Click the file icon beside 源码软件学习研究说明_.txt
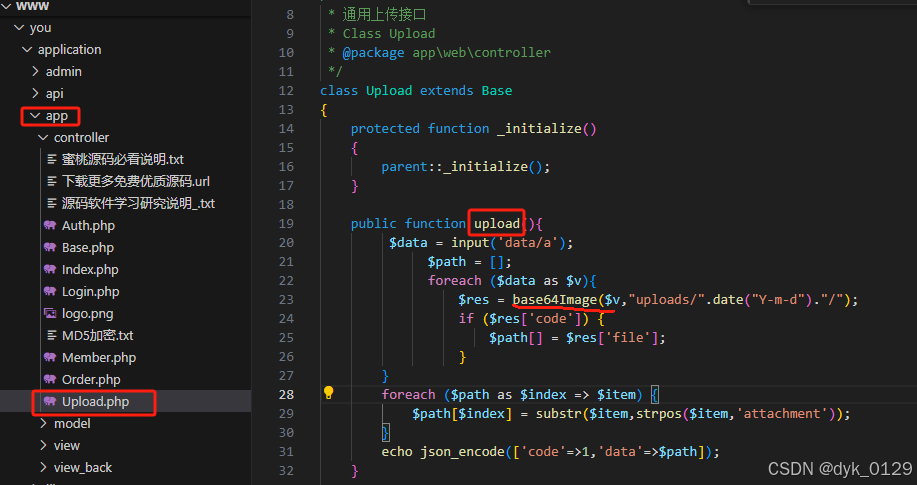 pos(51,204)
